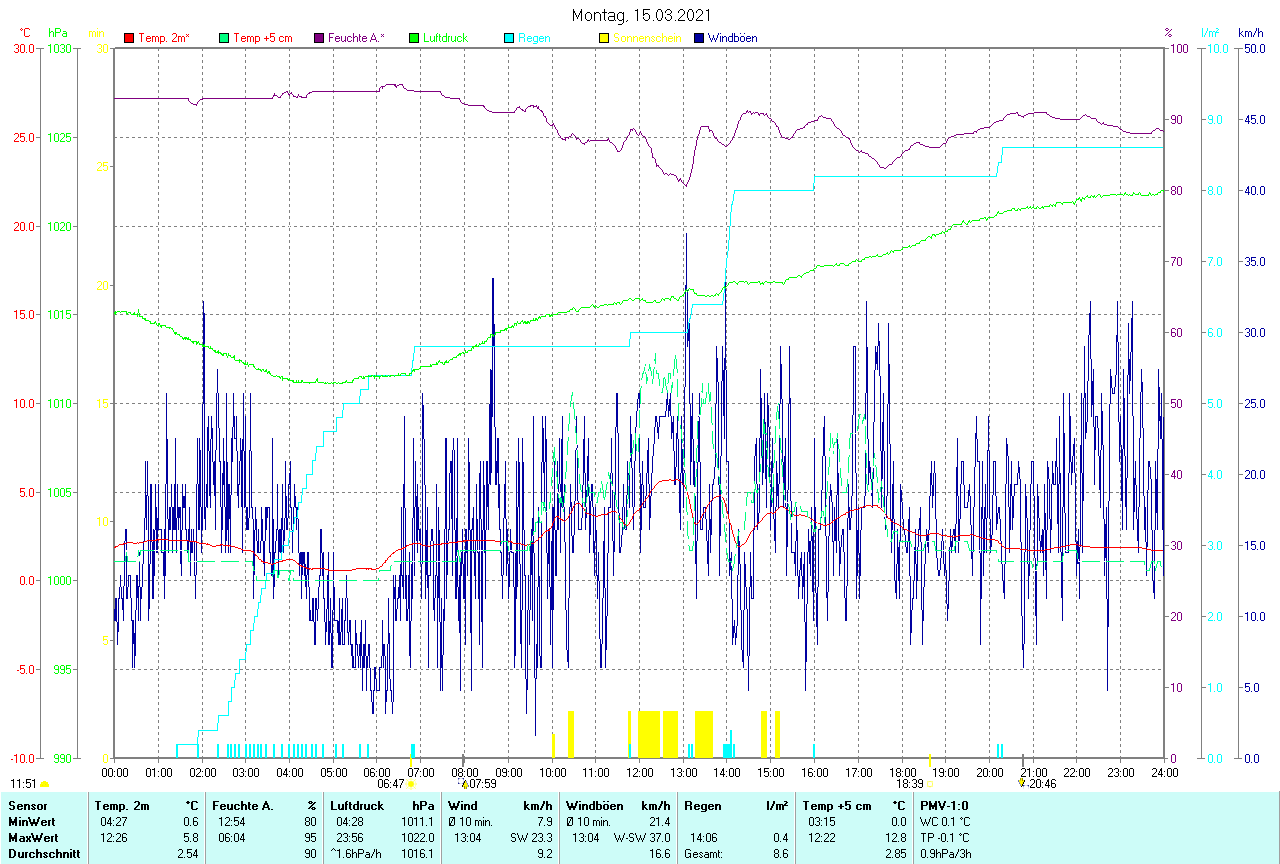Click the '18:39' sunset time label
1280x864 pixels.
point(910,784)
